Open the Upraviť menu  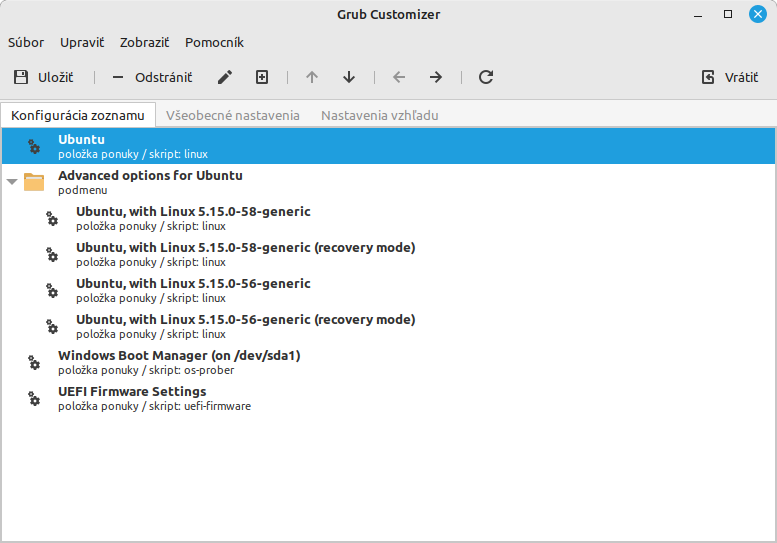coord(82,42)
